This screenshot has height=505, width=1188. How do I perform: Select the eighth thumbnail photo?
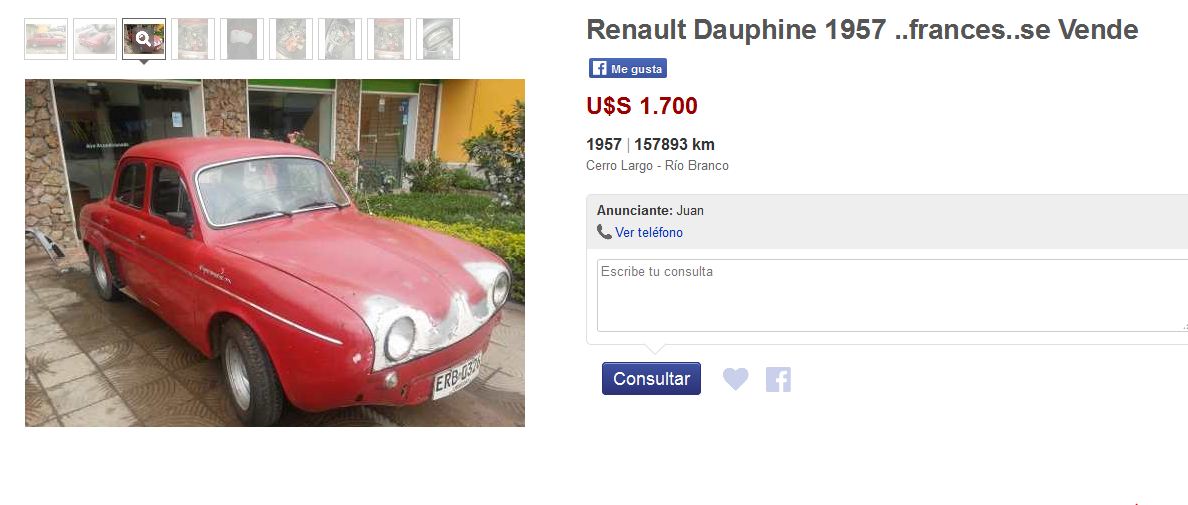[x=389, y=39]
